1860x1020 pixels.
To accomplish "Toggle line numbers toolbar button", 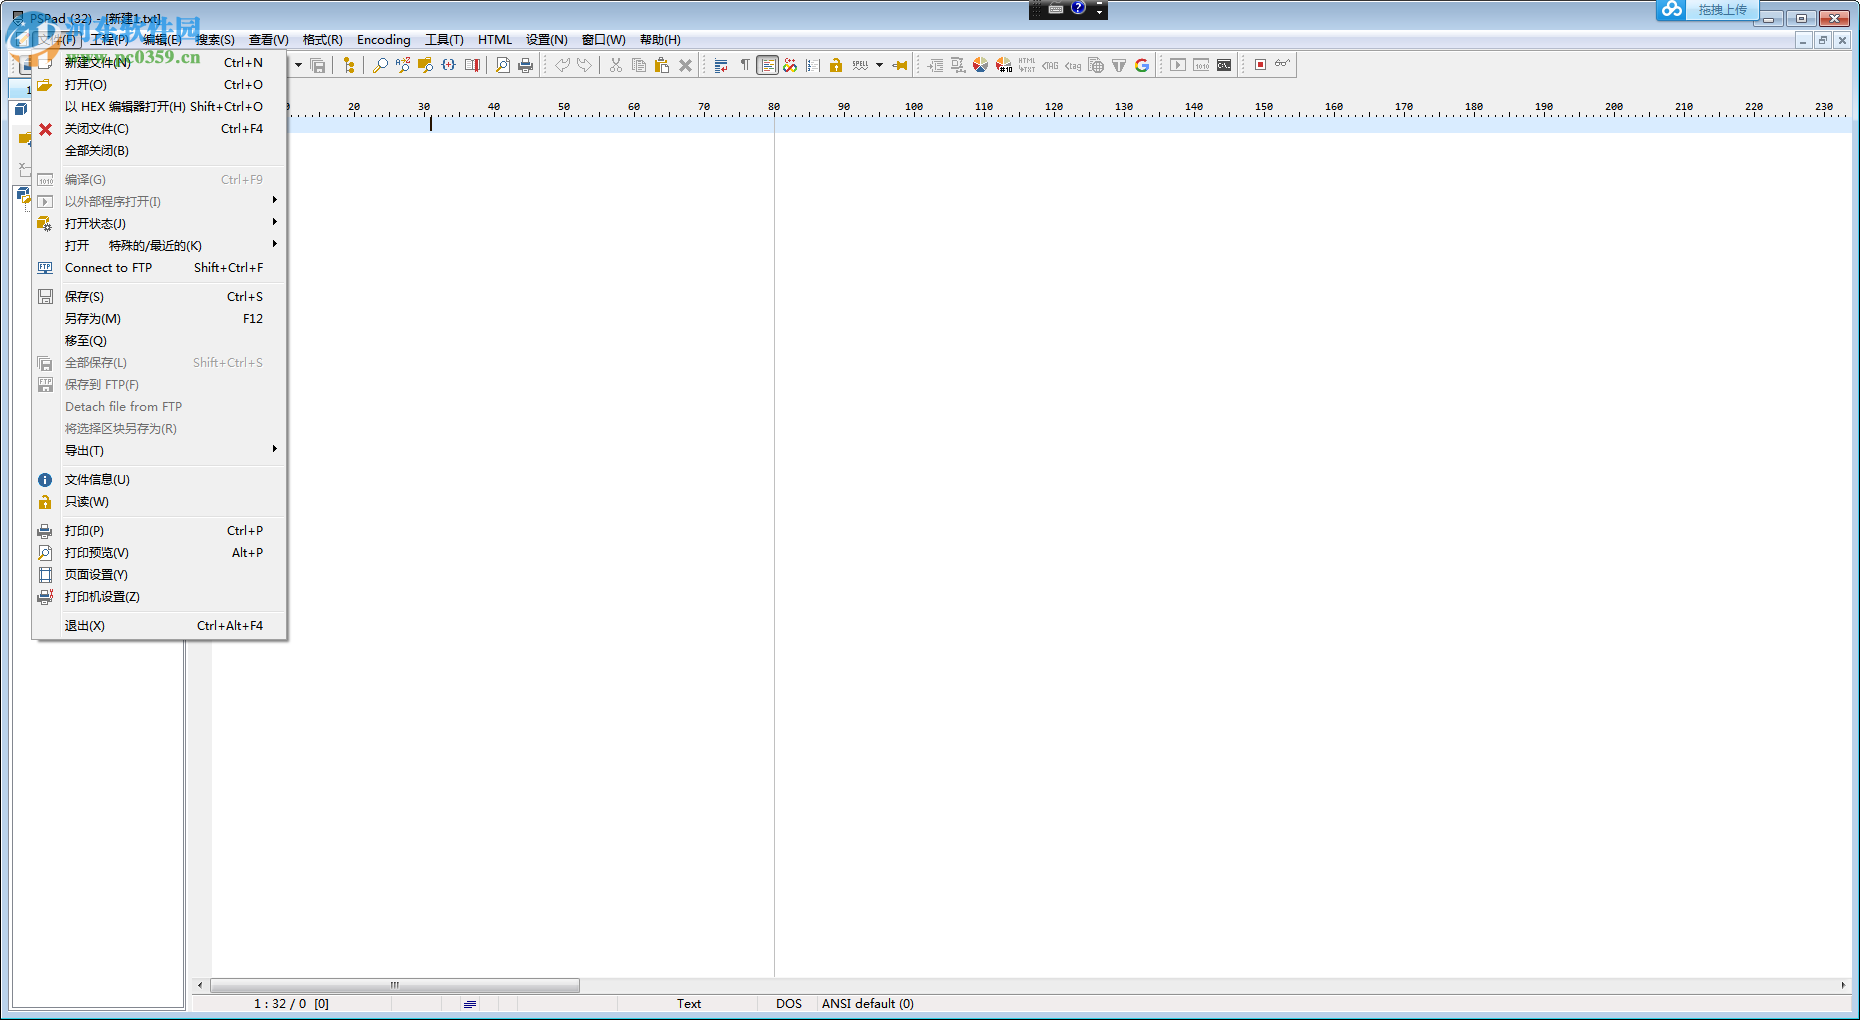I will (813, 66).
